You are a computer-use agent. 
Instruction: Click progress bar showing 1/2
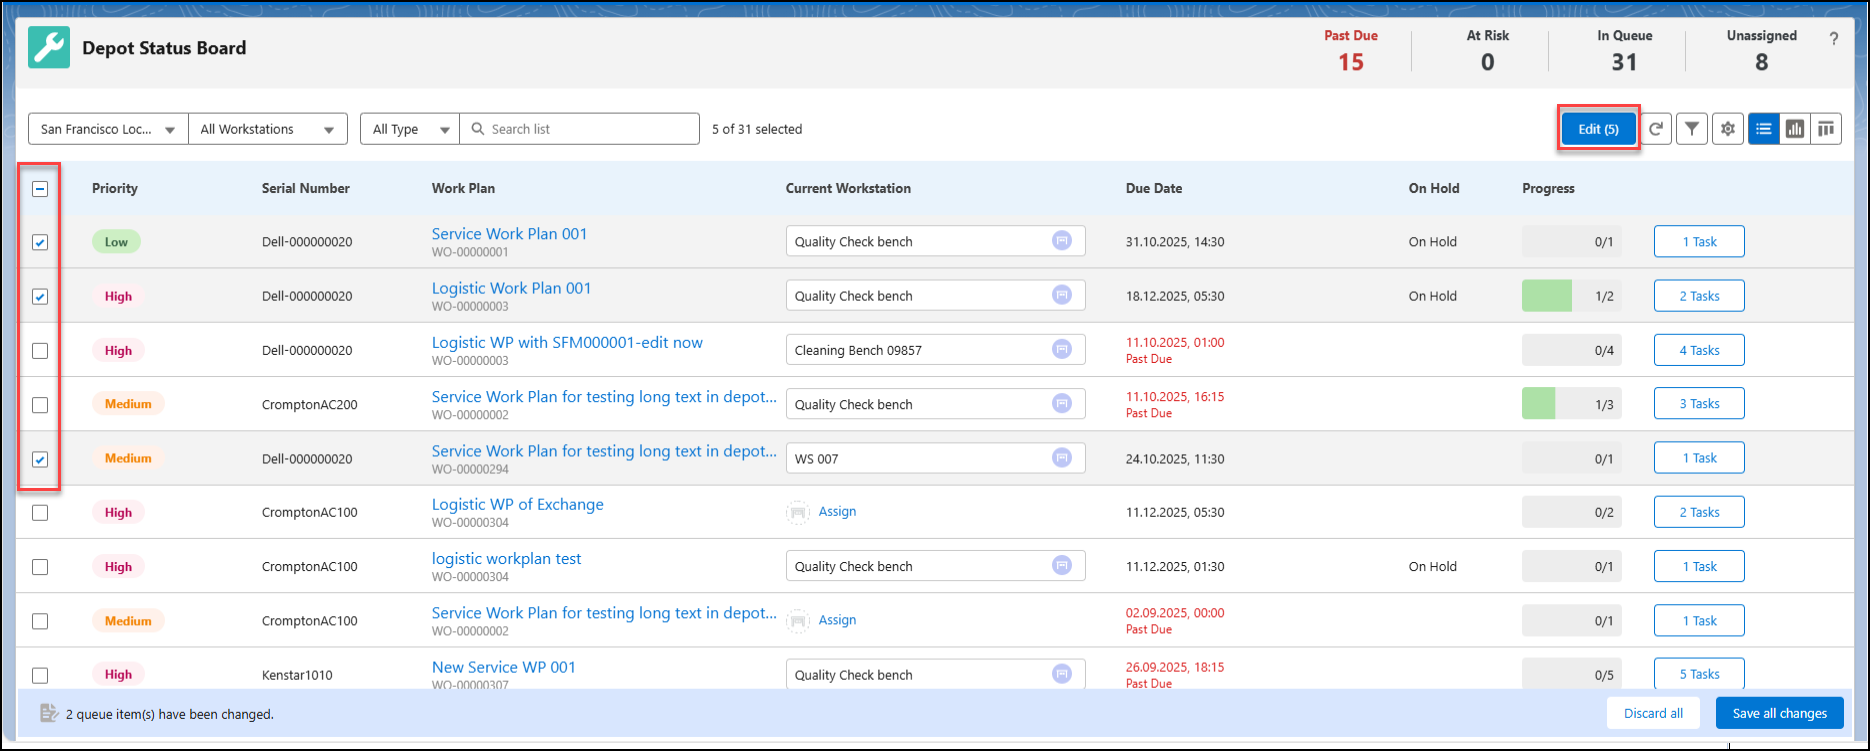click(x=1571, y=296)
